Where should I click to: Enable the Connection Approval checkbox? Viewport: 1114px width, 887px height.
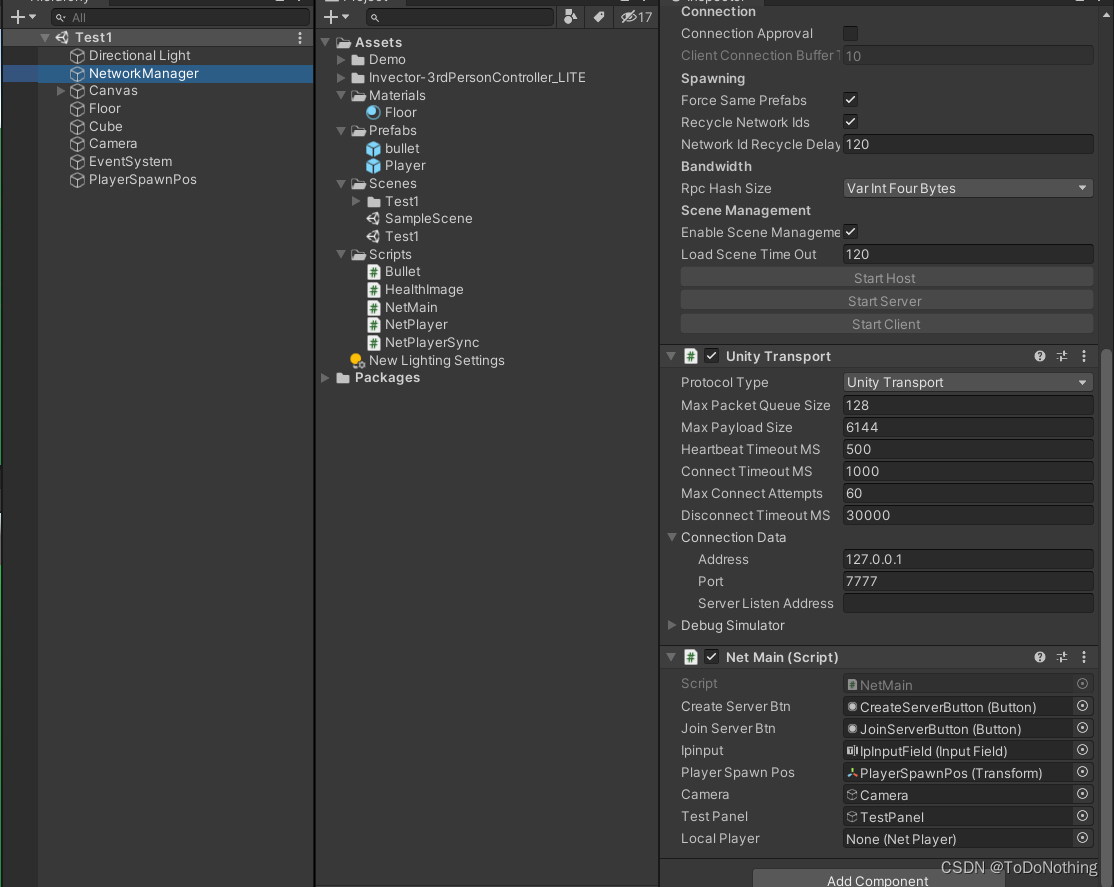pos(850,33)
